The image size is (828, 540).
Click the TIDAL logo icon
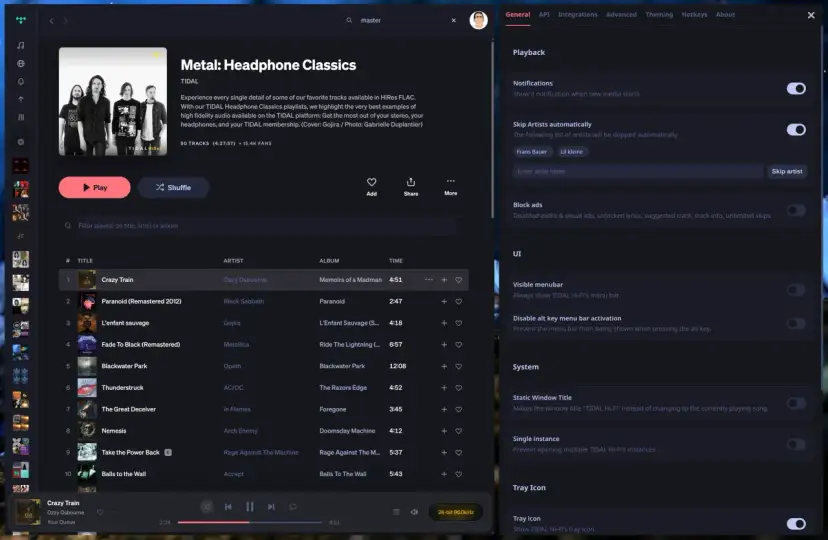click(x=21, y=20)
